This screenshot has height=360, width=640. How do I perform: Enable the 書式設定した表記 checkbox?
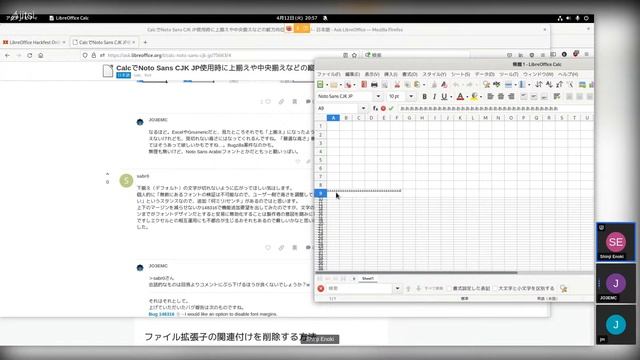[x=449, y=289]
